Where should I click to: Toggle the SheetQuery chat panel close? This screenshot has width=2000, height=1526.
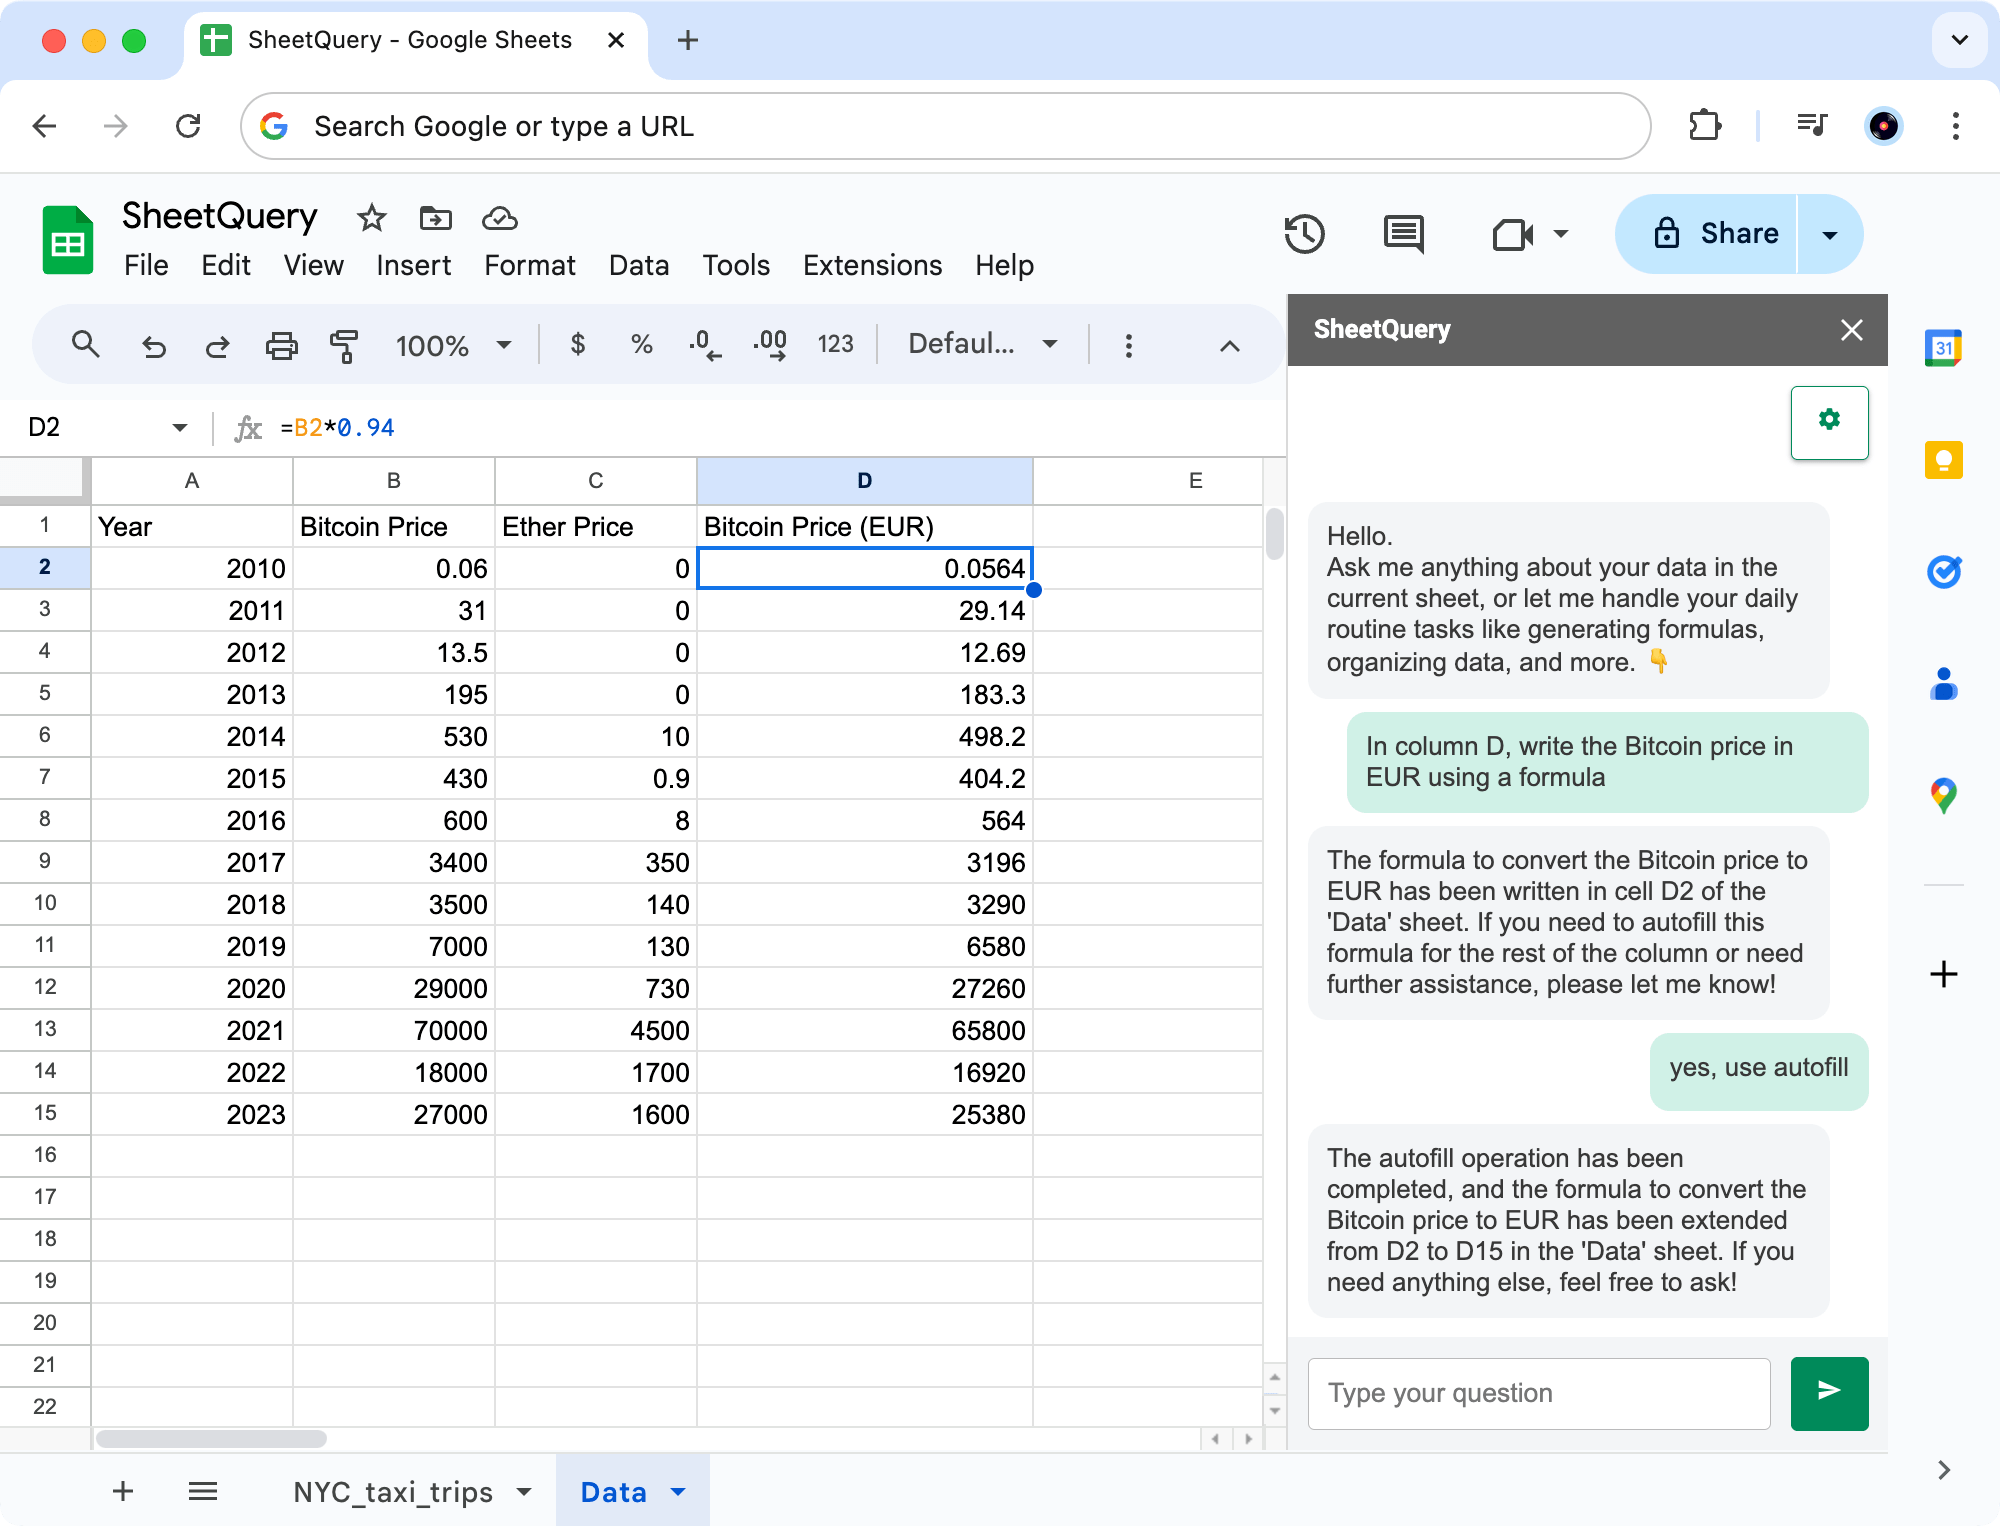[x=1851, y=329]
